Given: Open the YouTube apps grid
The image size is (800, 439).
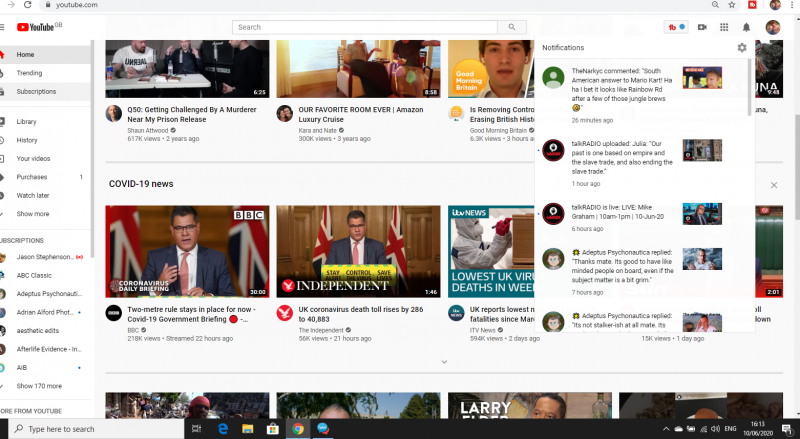Looking at the screenshot, I should (x=723, y=27).
